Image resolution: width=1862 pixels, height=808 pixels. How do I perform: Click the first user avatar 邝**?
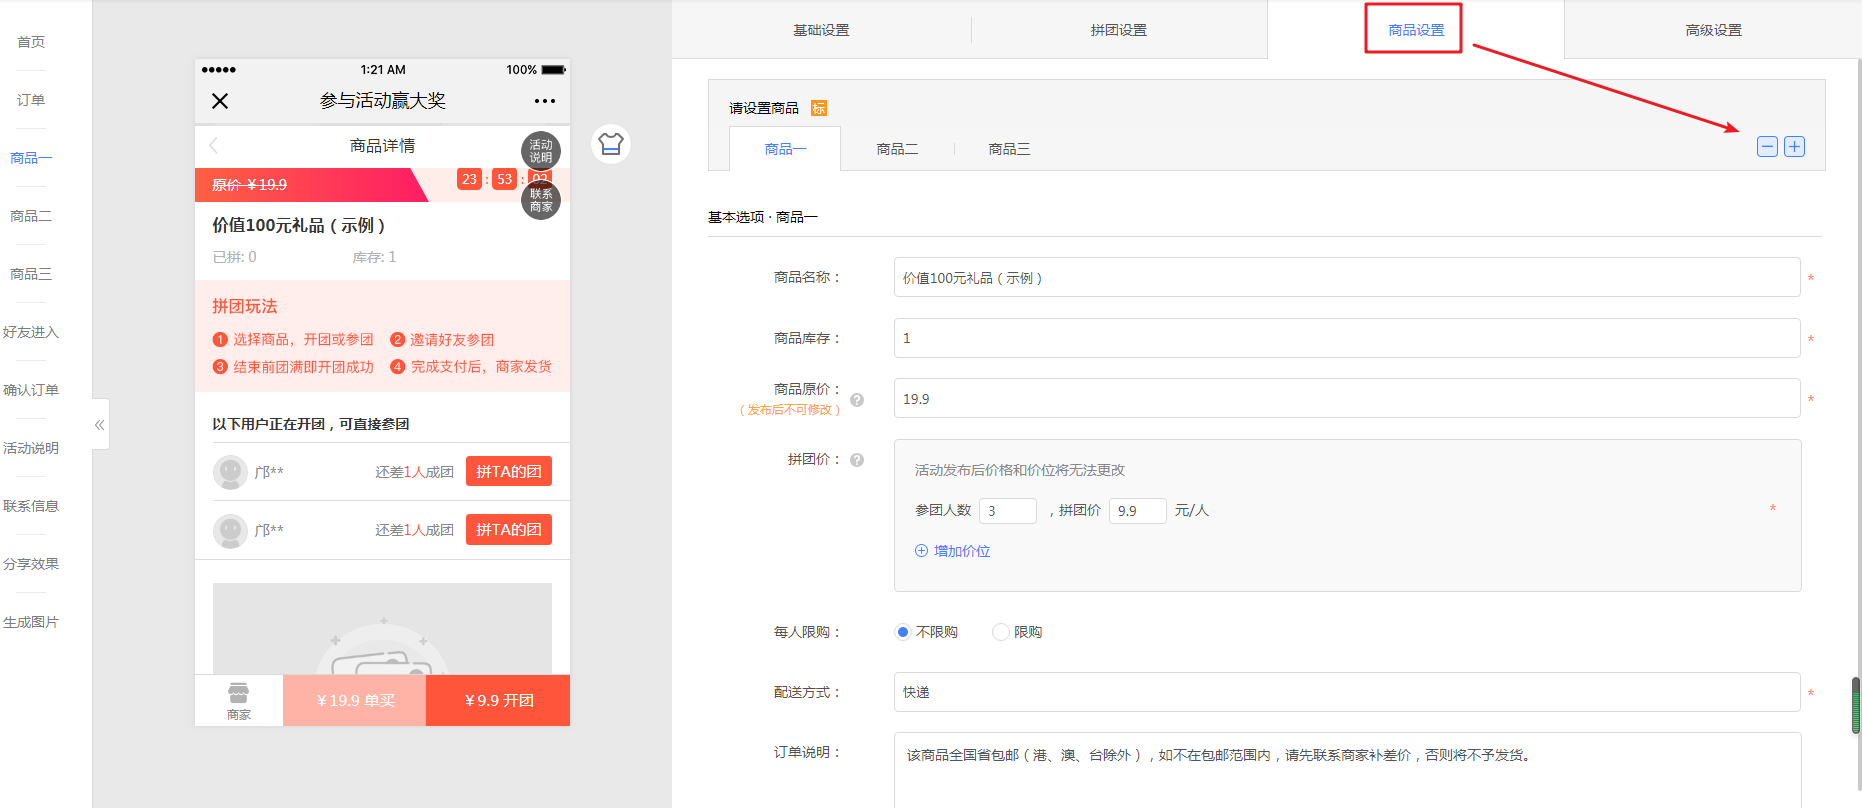pyautogui.click(x=230, y=472)
